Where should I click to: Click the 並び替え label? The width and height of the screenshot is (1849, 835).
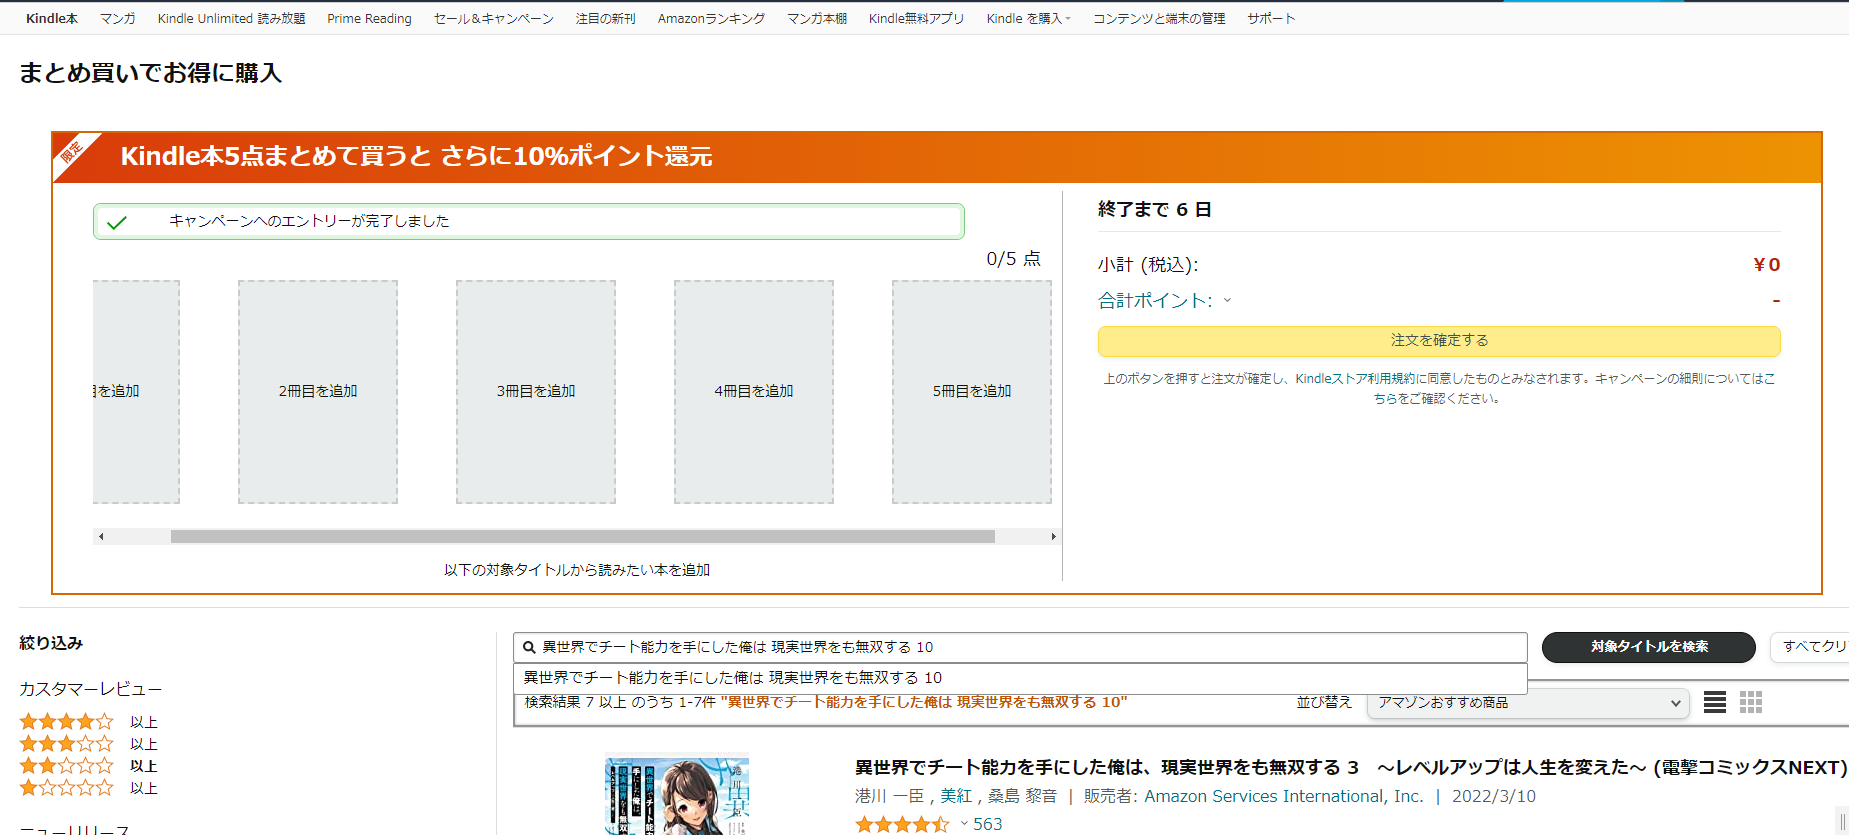tap(1324, 702)
